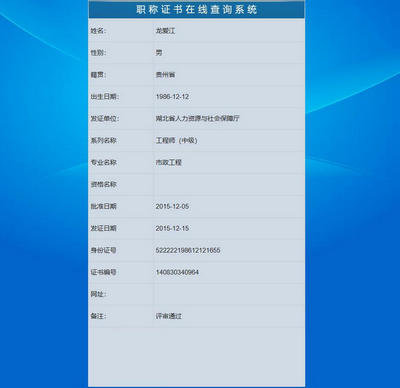Click the 工程师 (中级) value
The image size is (400, 388).
pyautogui.click(x=177, y=140)
